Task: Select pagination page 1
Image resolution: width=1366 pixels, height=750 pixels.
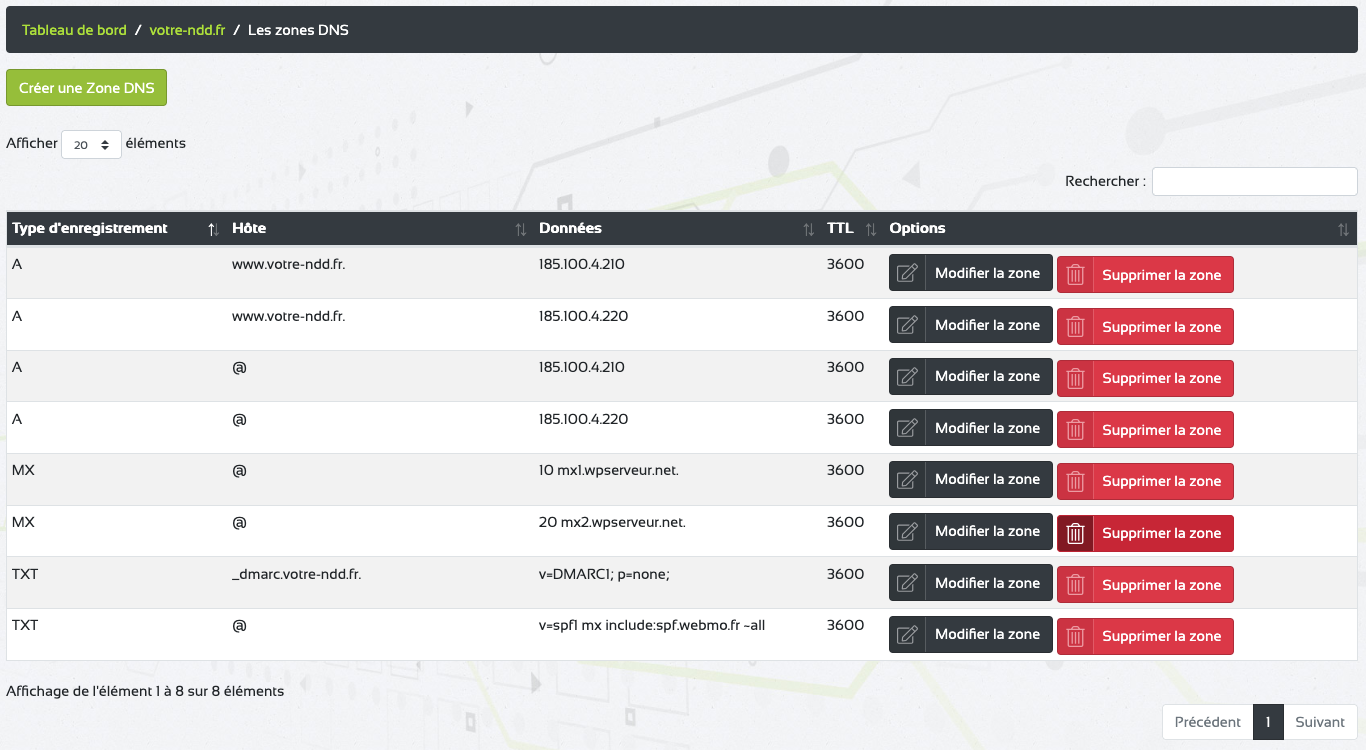Action: click(1268, 722)
